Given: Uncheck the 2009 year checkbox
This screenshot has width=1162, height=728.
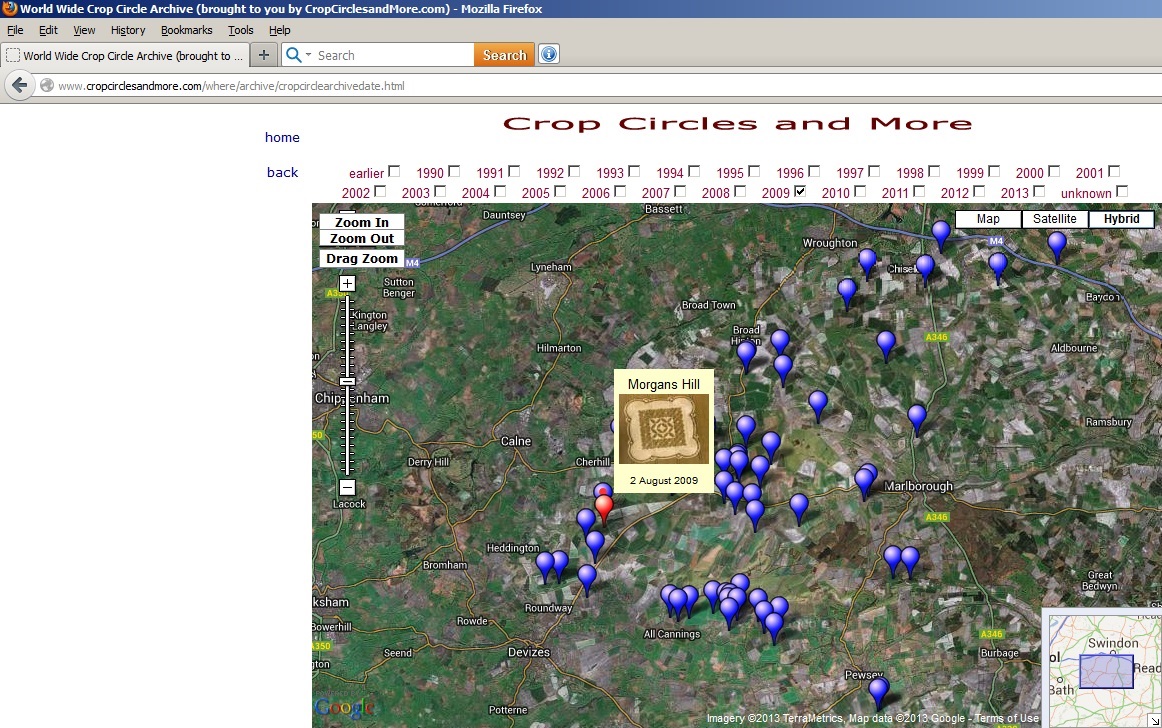Looking at the screenshot, I should coord(800,191).
